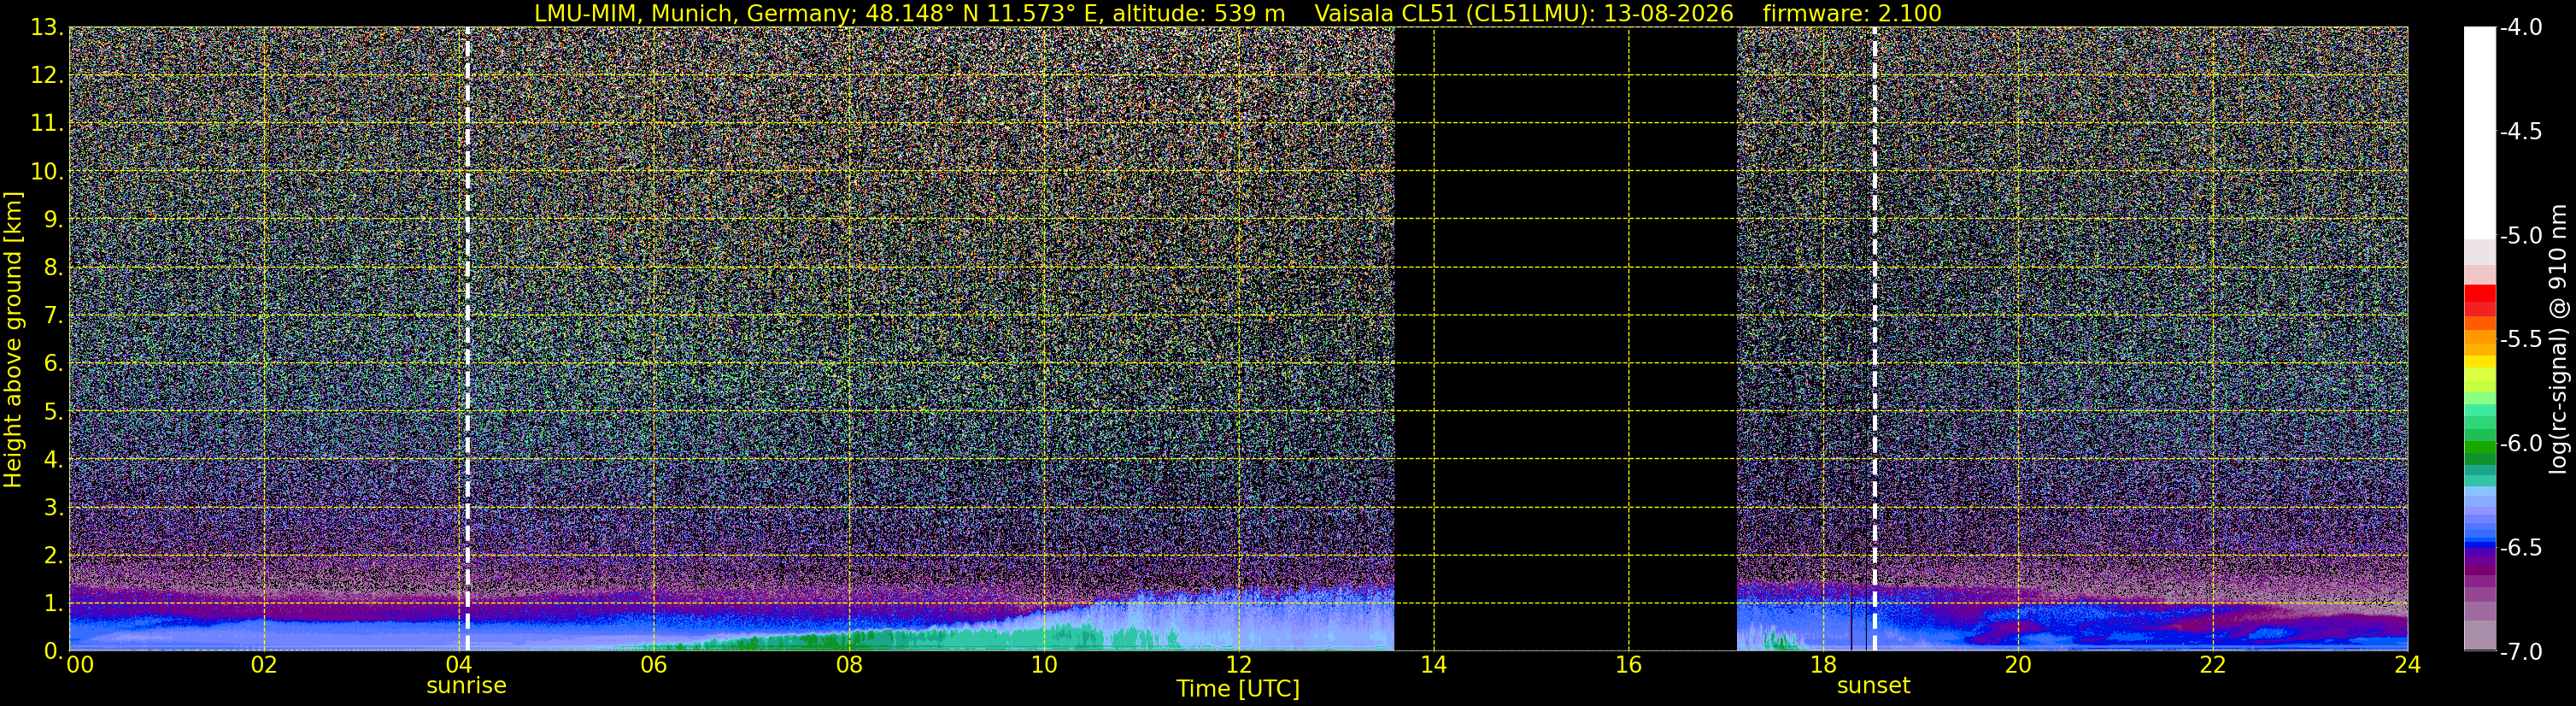Click the sunrise label below the axis
Viewport: 2576px width, 706px height.
[466, 686]
